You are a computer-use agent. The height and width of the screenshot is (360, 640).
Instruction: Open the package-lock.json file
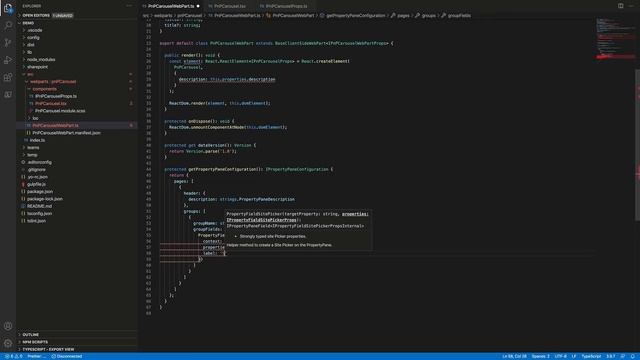coord(45,199)
